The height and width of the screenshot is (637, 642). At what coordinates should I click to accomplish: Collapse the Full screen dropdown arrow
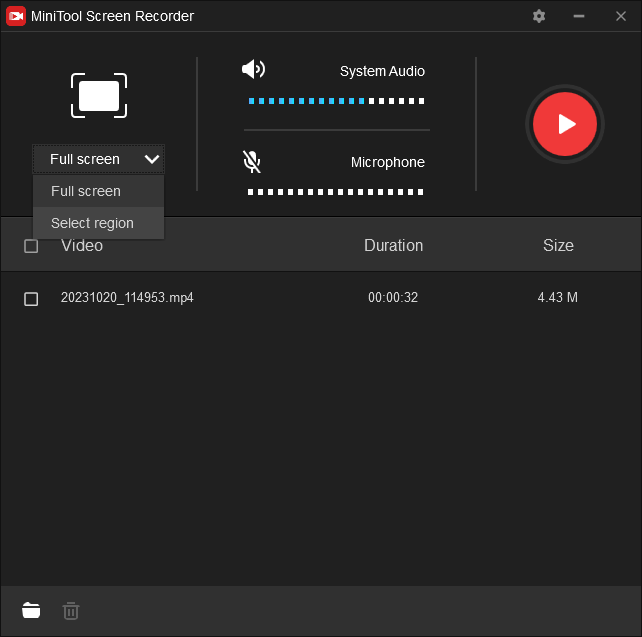[151, 159]
